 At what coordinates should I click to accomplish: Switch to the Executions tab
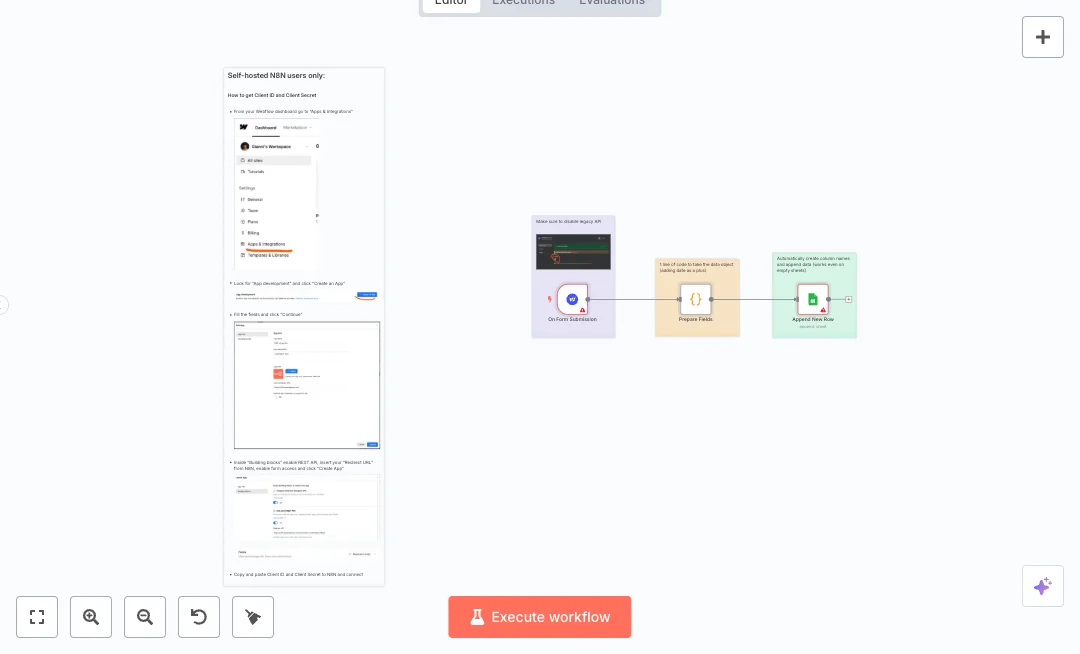pos(523,3)
